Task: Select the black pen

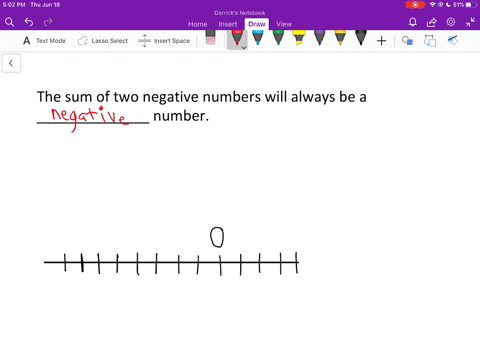Action: pos(361,37)
